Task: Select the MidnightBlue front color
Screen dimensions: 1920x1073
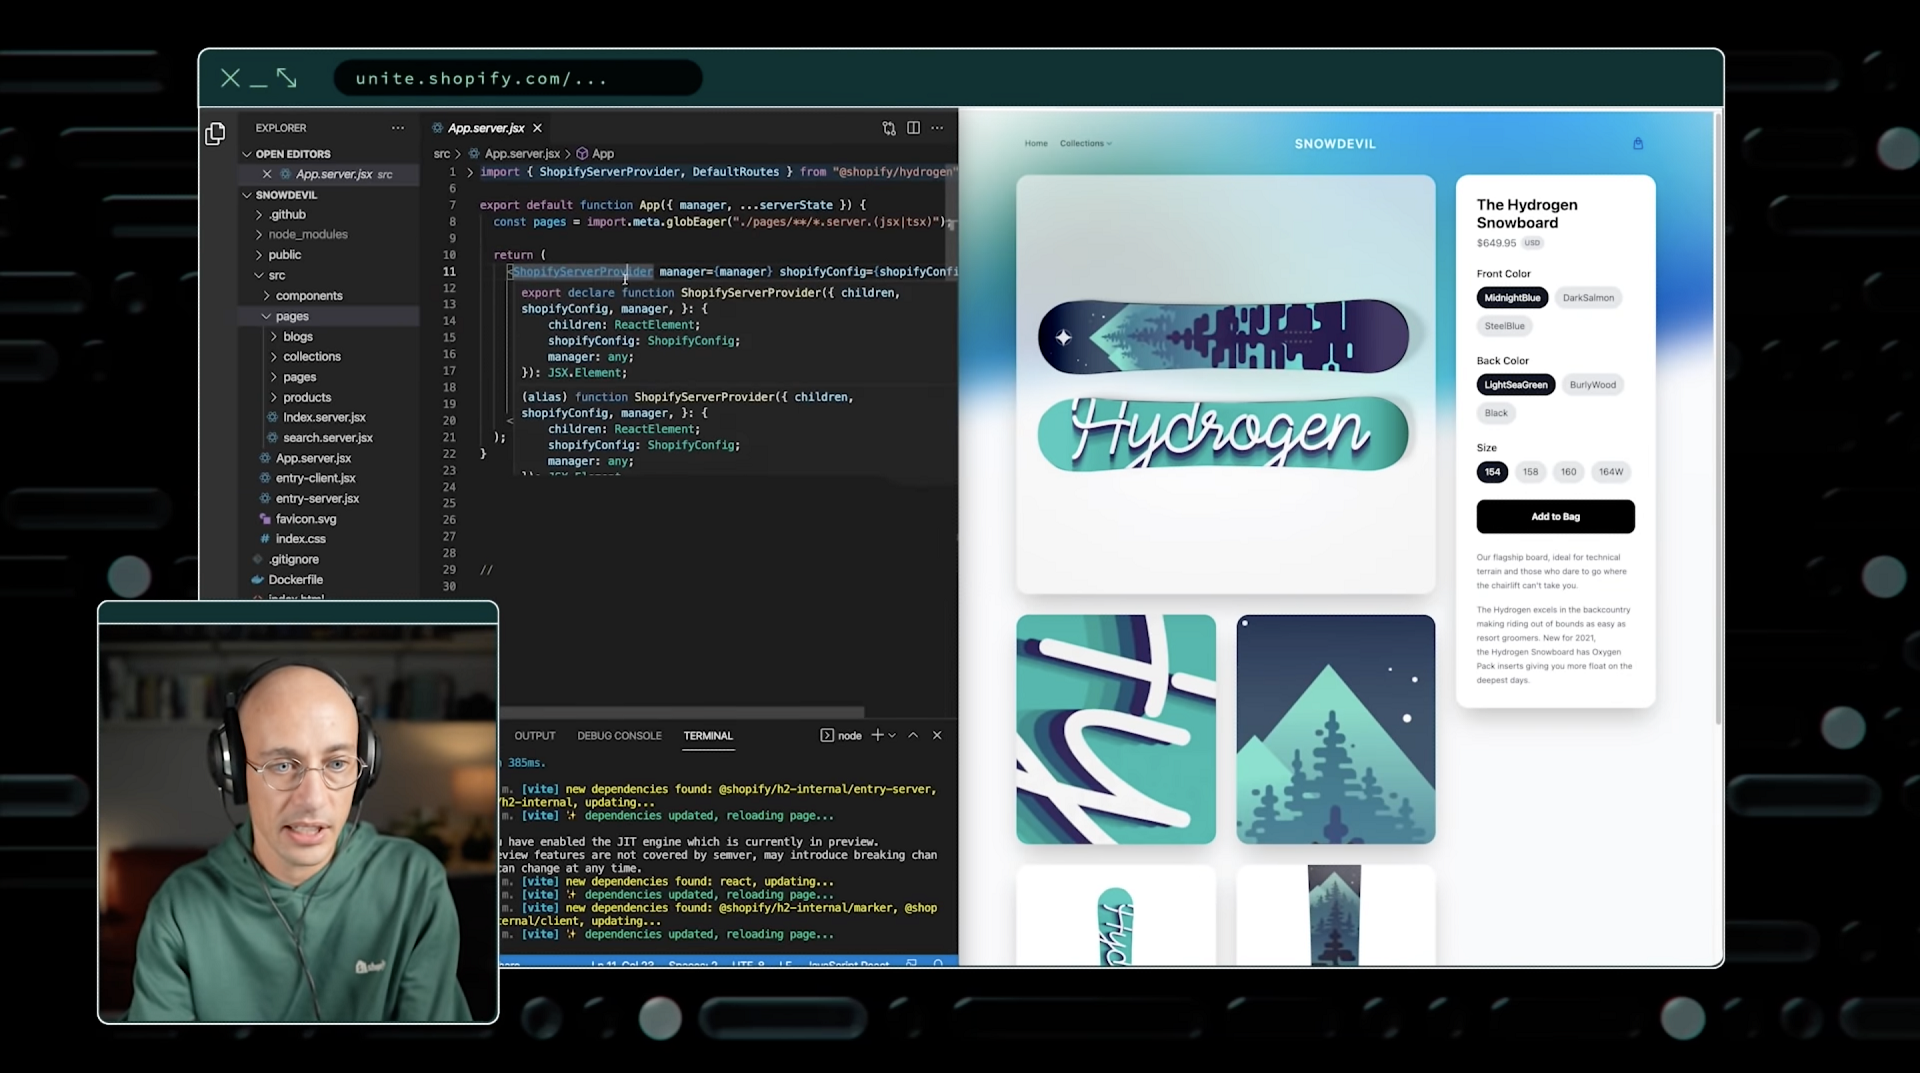Action: click(1512, 298)
